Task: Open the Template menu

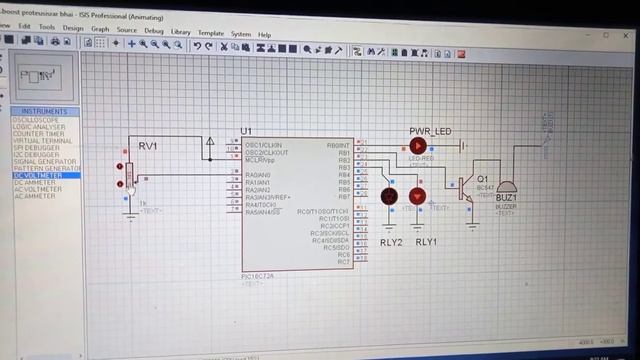Action: (x=211, y=33)
